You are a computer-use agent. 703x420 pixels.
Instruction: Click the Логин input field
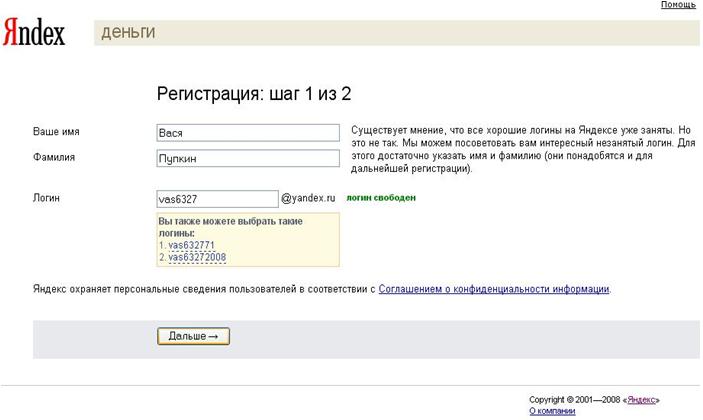pyautogui.click(x=217, y=199)
